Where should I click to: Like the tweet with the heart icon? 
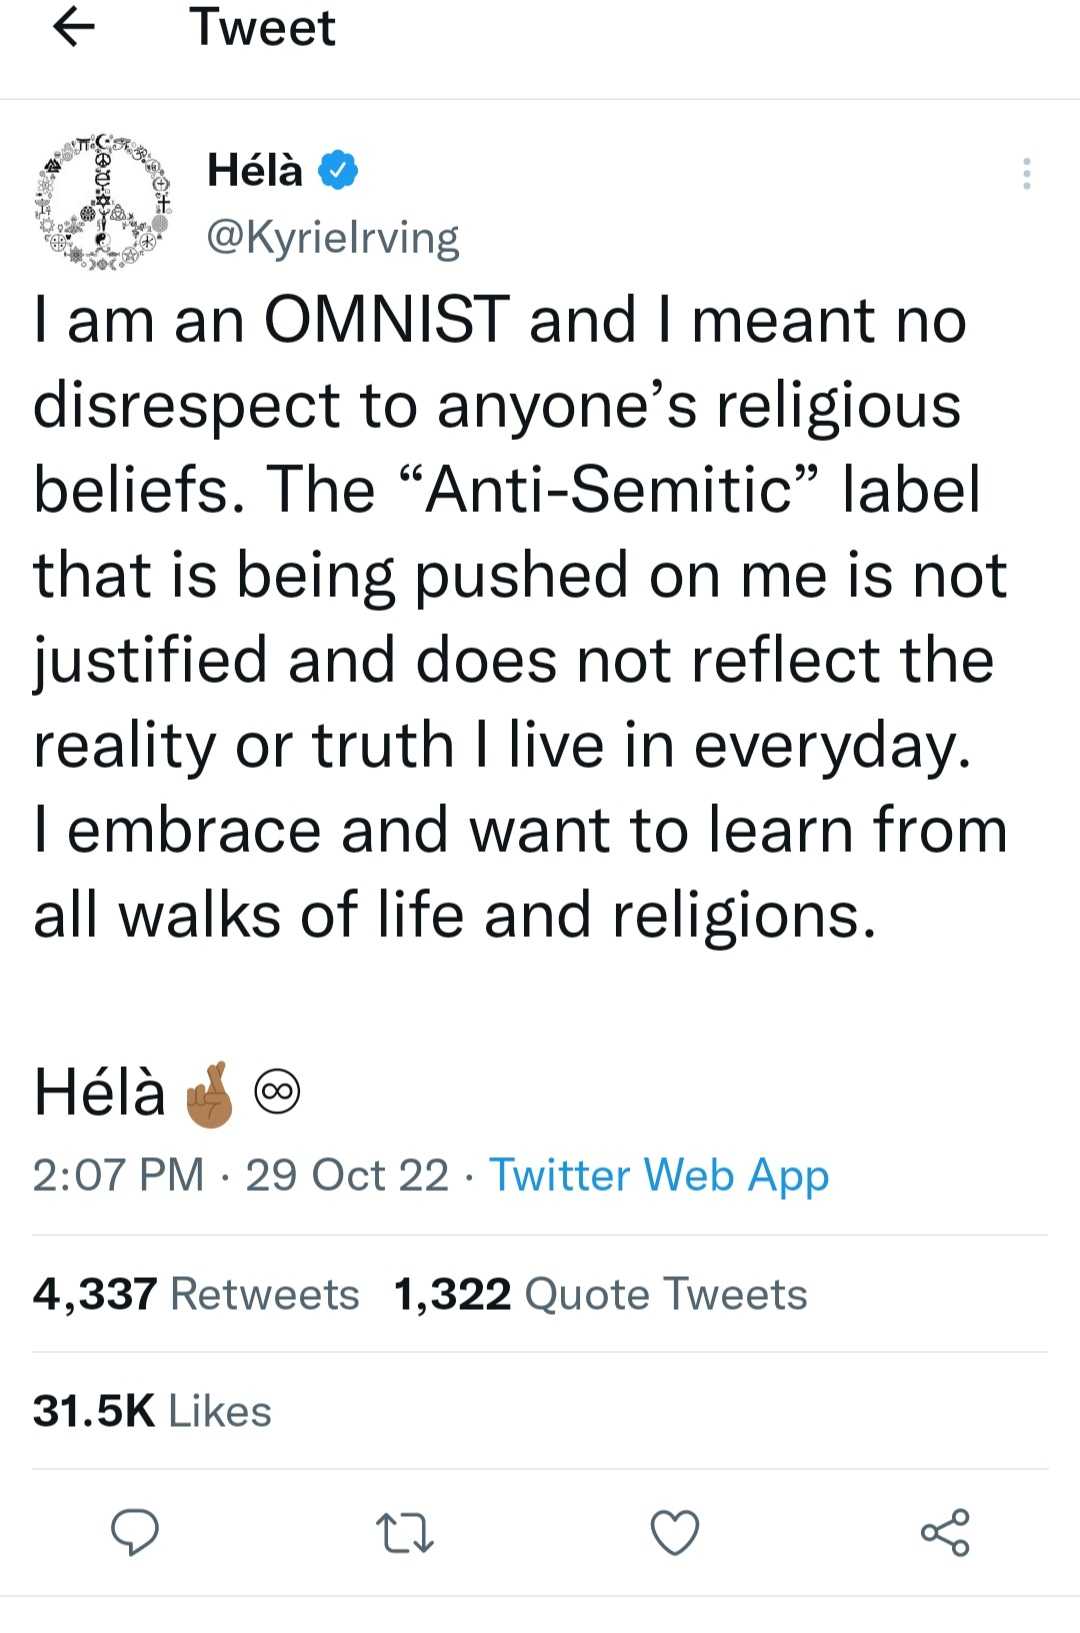675,1532
